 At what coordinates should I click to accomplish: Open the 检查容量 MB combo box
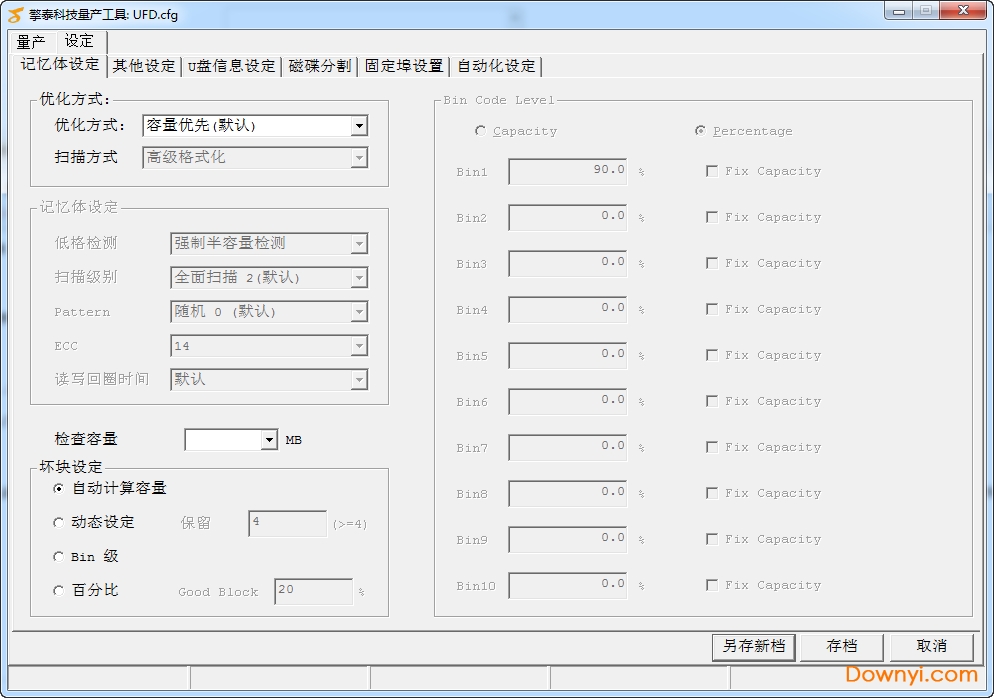268,440
